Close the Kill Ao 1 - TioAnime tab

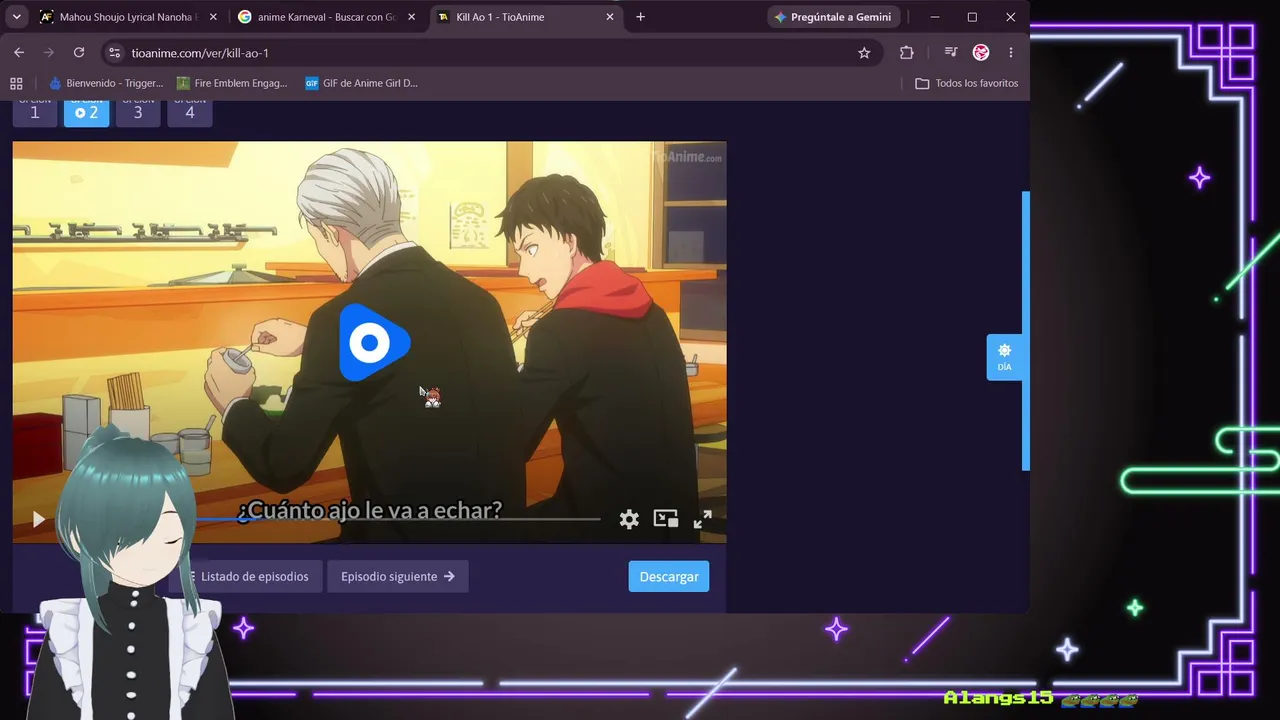click(x=610, y=17)
